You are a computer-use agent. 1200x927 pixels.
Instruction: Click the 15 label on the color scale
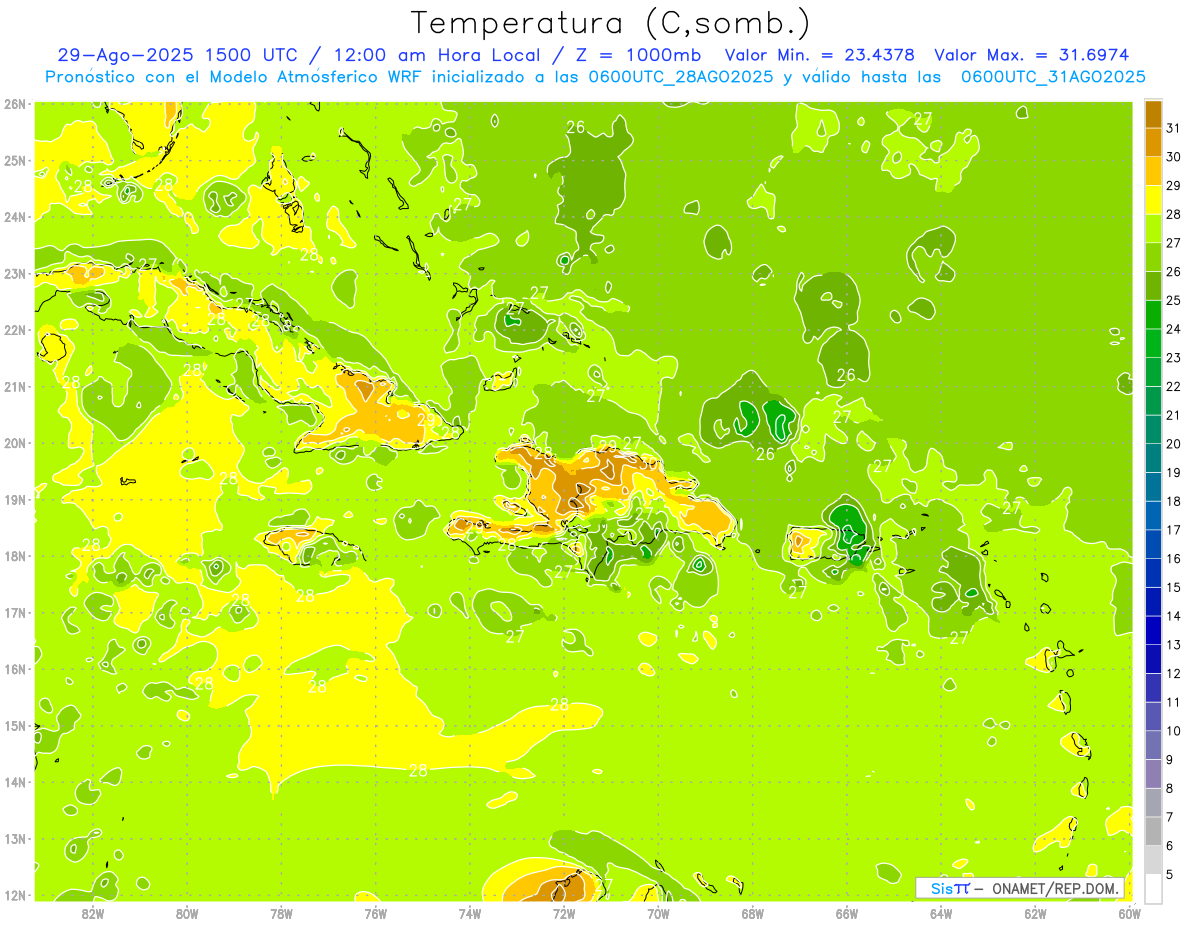pyautogui.click(x=1174, y=587)
